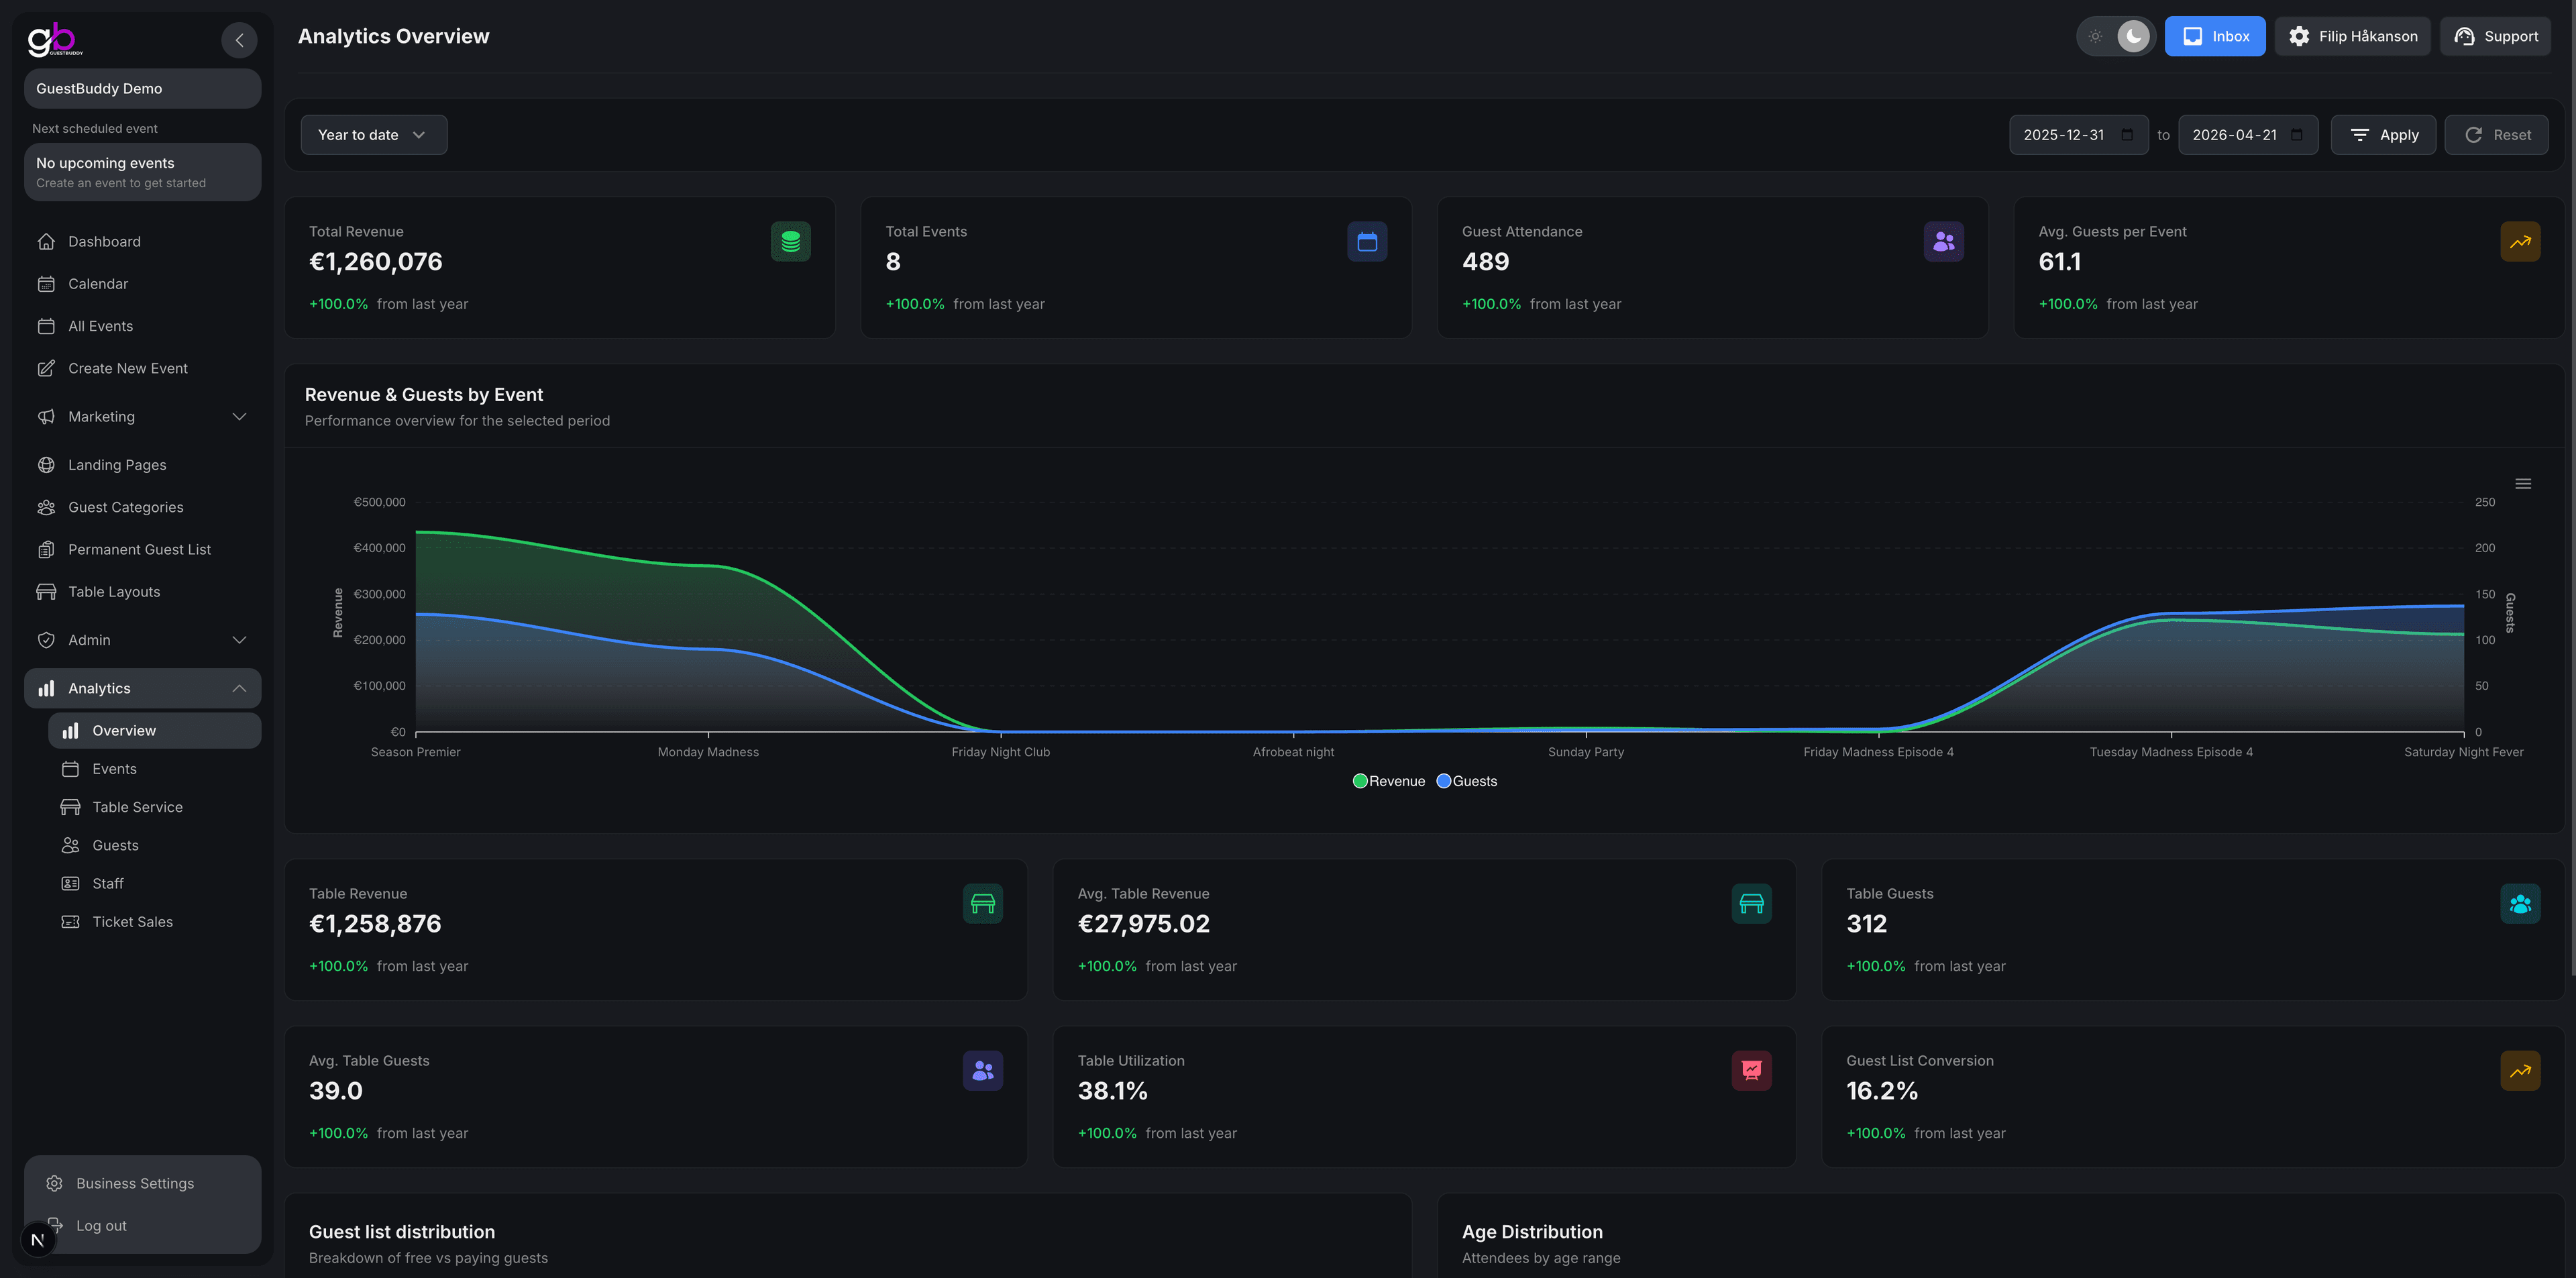Collapse the sidebar with the arrow icon

(239, 40)
